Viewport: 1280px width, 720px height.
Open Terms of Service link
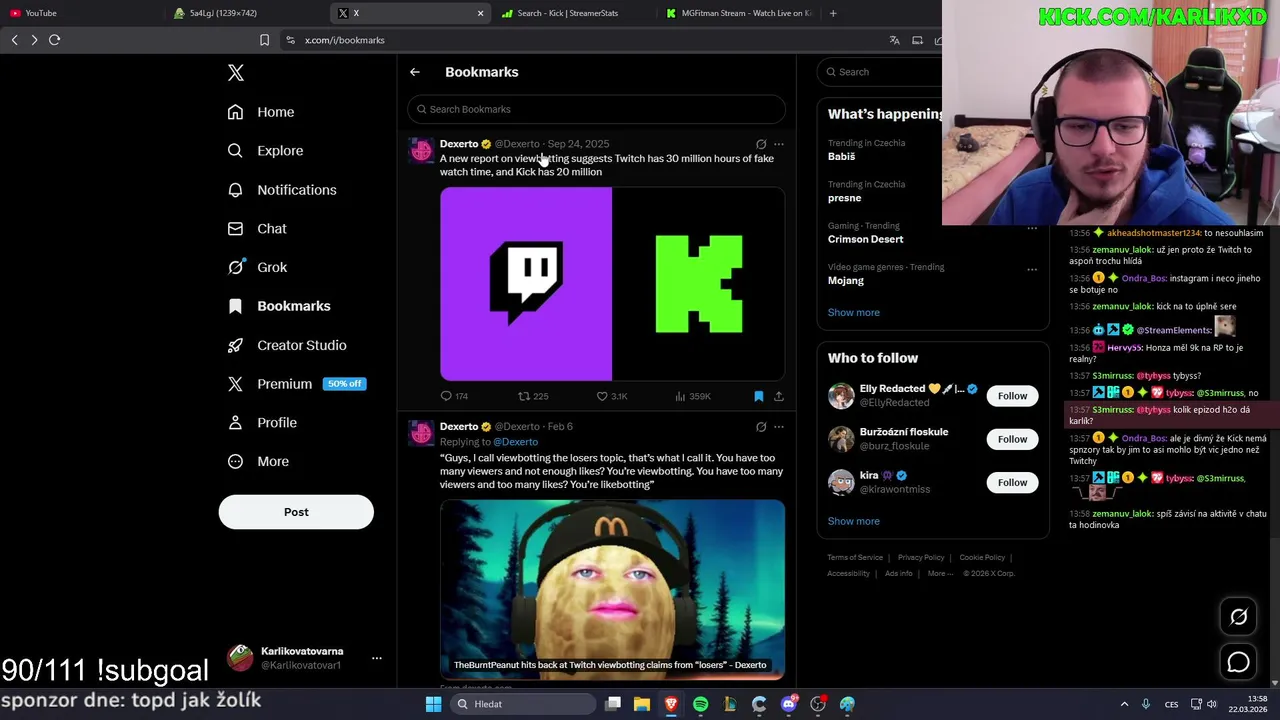(x=855, y=558)
